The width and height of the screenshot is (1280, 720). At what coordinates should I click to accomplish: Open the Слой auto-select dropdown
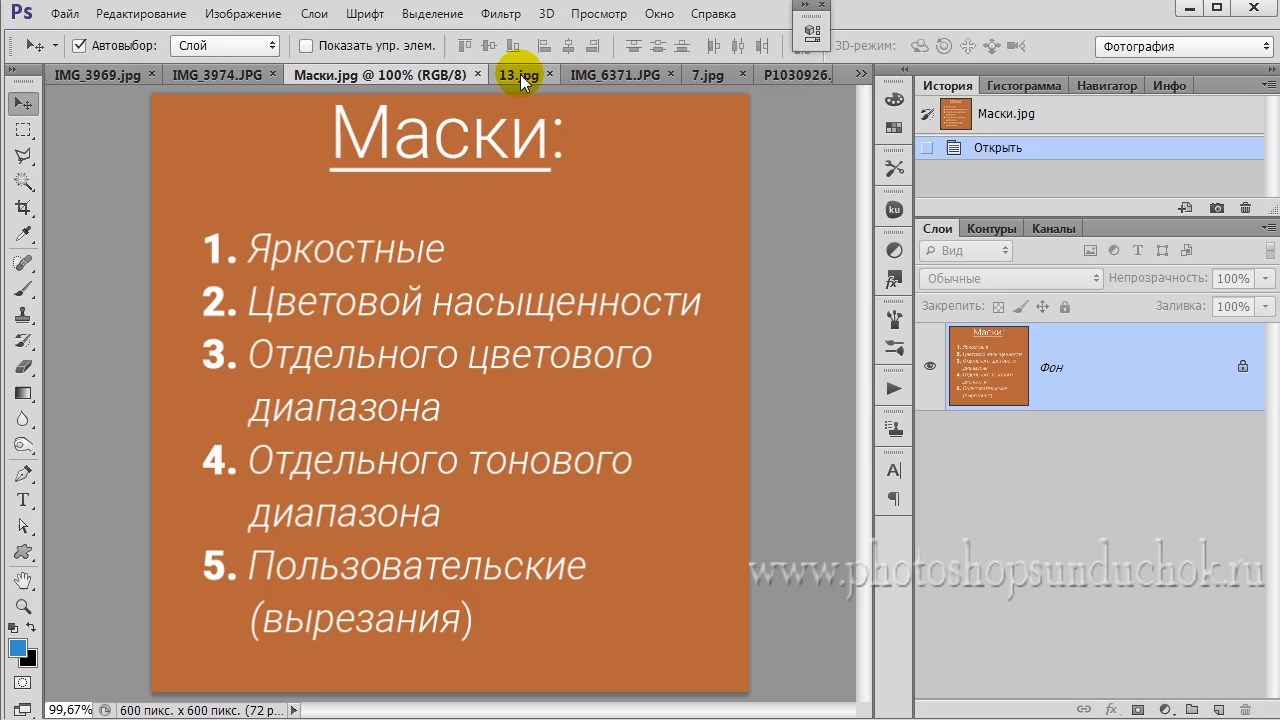tap(225, 46)
